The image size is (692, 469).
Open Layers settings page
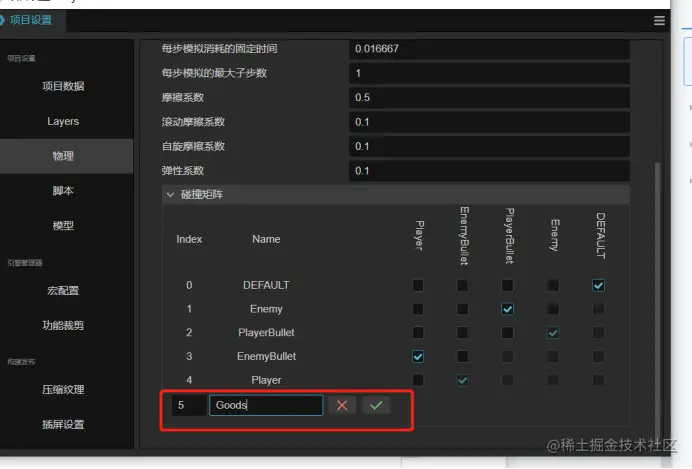pos(63,121)
